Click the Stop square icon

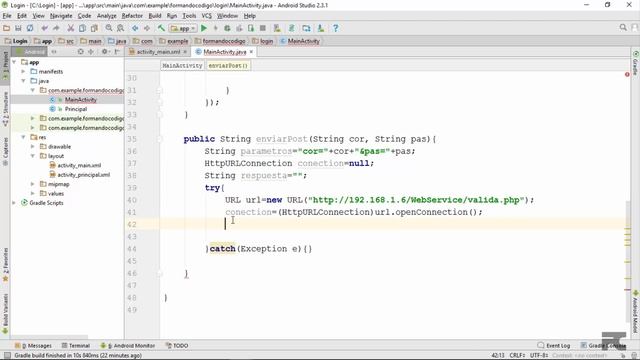coord(263,28)
